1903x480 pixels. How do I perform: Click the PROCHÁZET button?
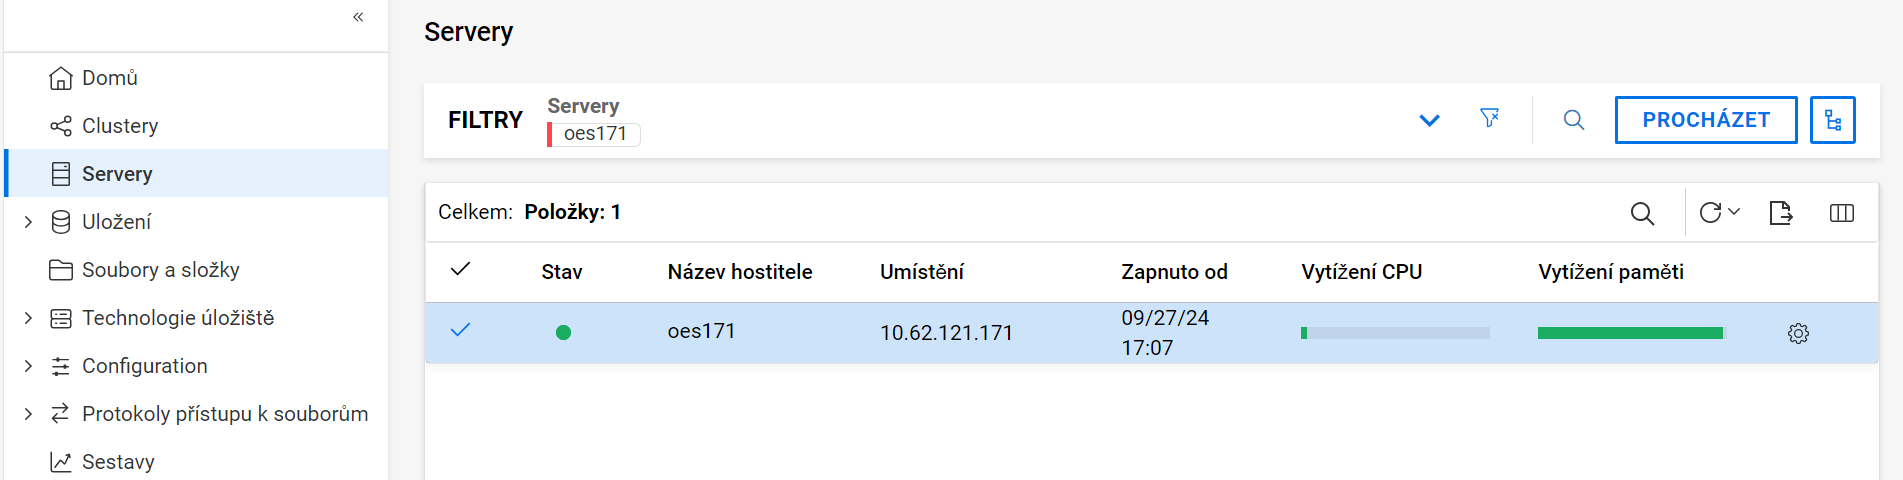pyautogui.click(x=1705, y=120)
